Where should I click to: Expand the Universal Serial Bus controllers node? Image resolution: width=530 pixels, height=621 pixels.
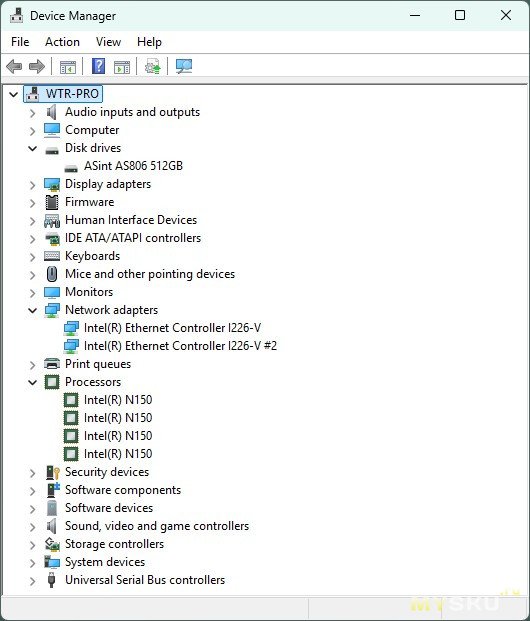tap(32, 581)
